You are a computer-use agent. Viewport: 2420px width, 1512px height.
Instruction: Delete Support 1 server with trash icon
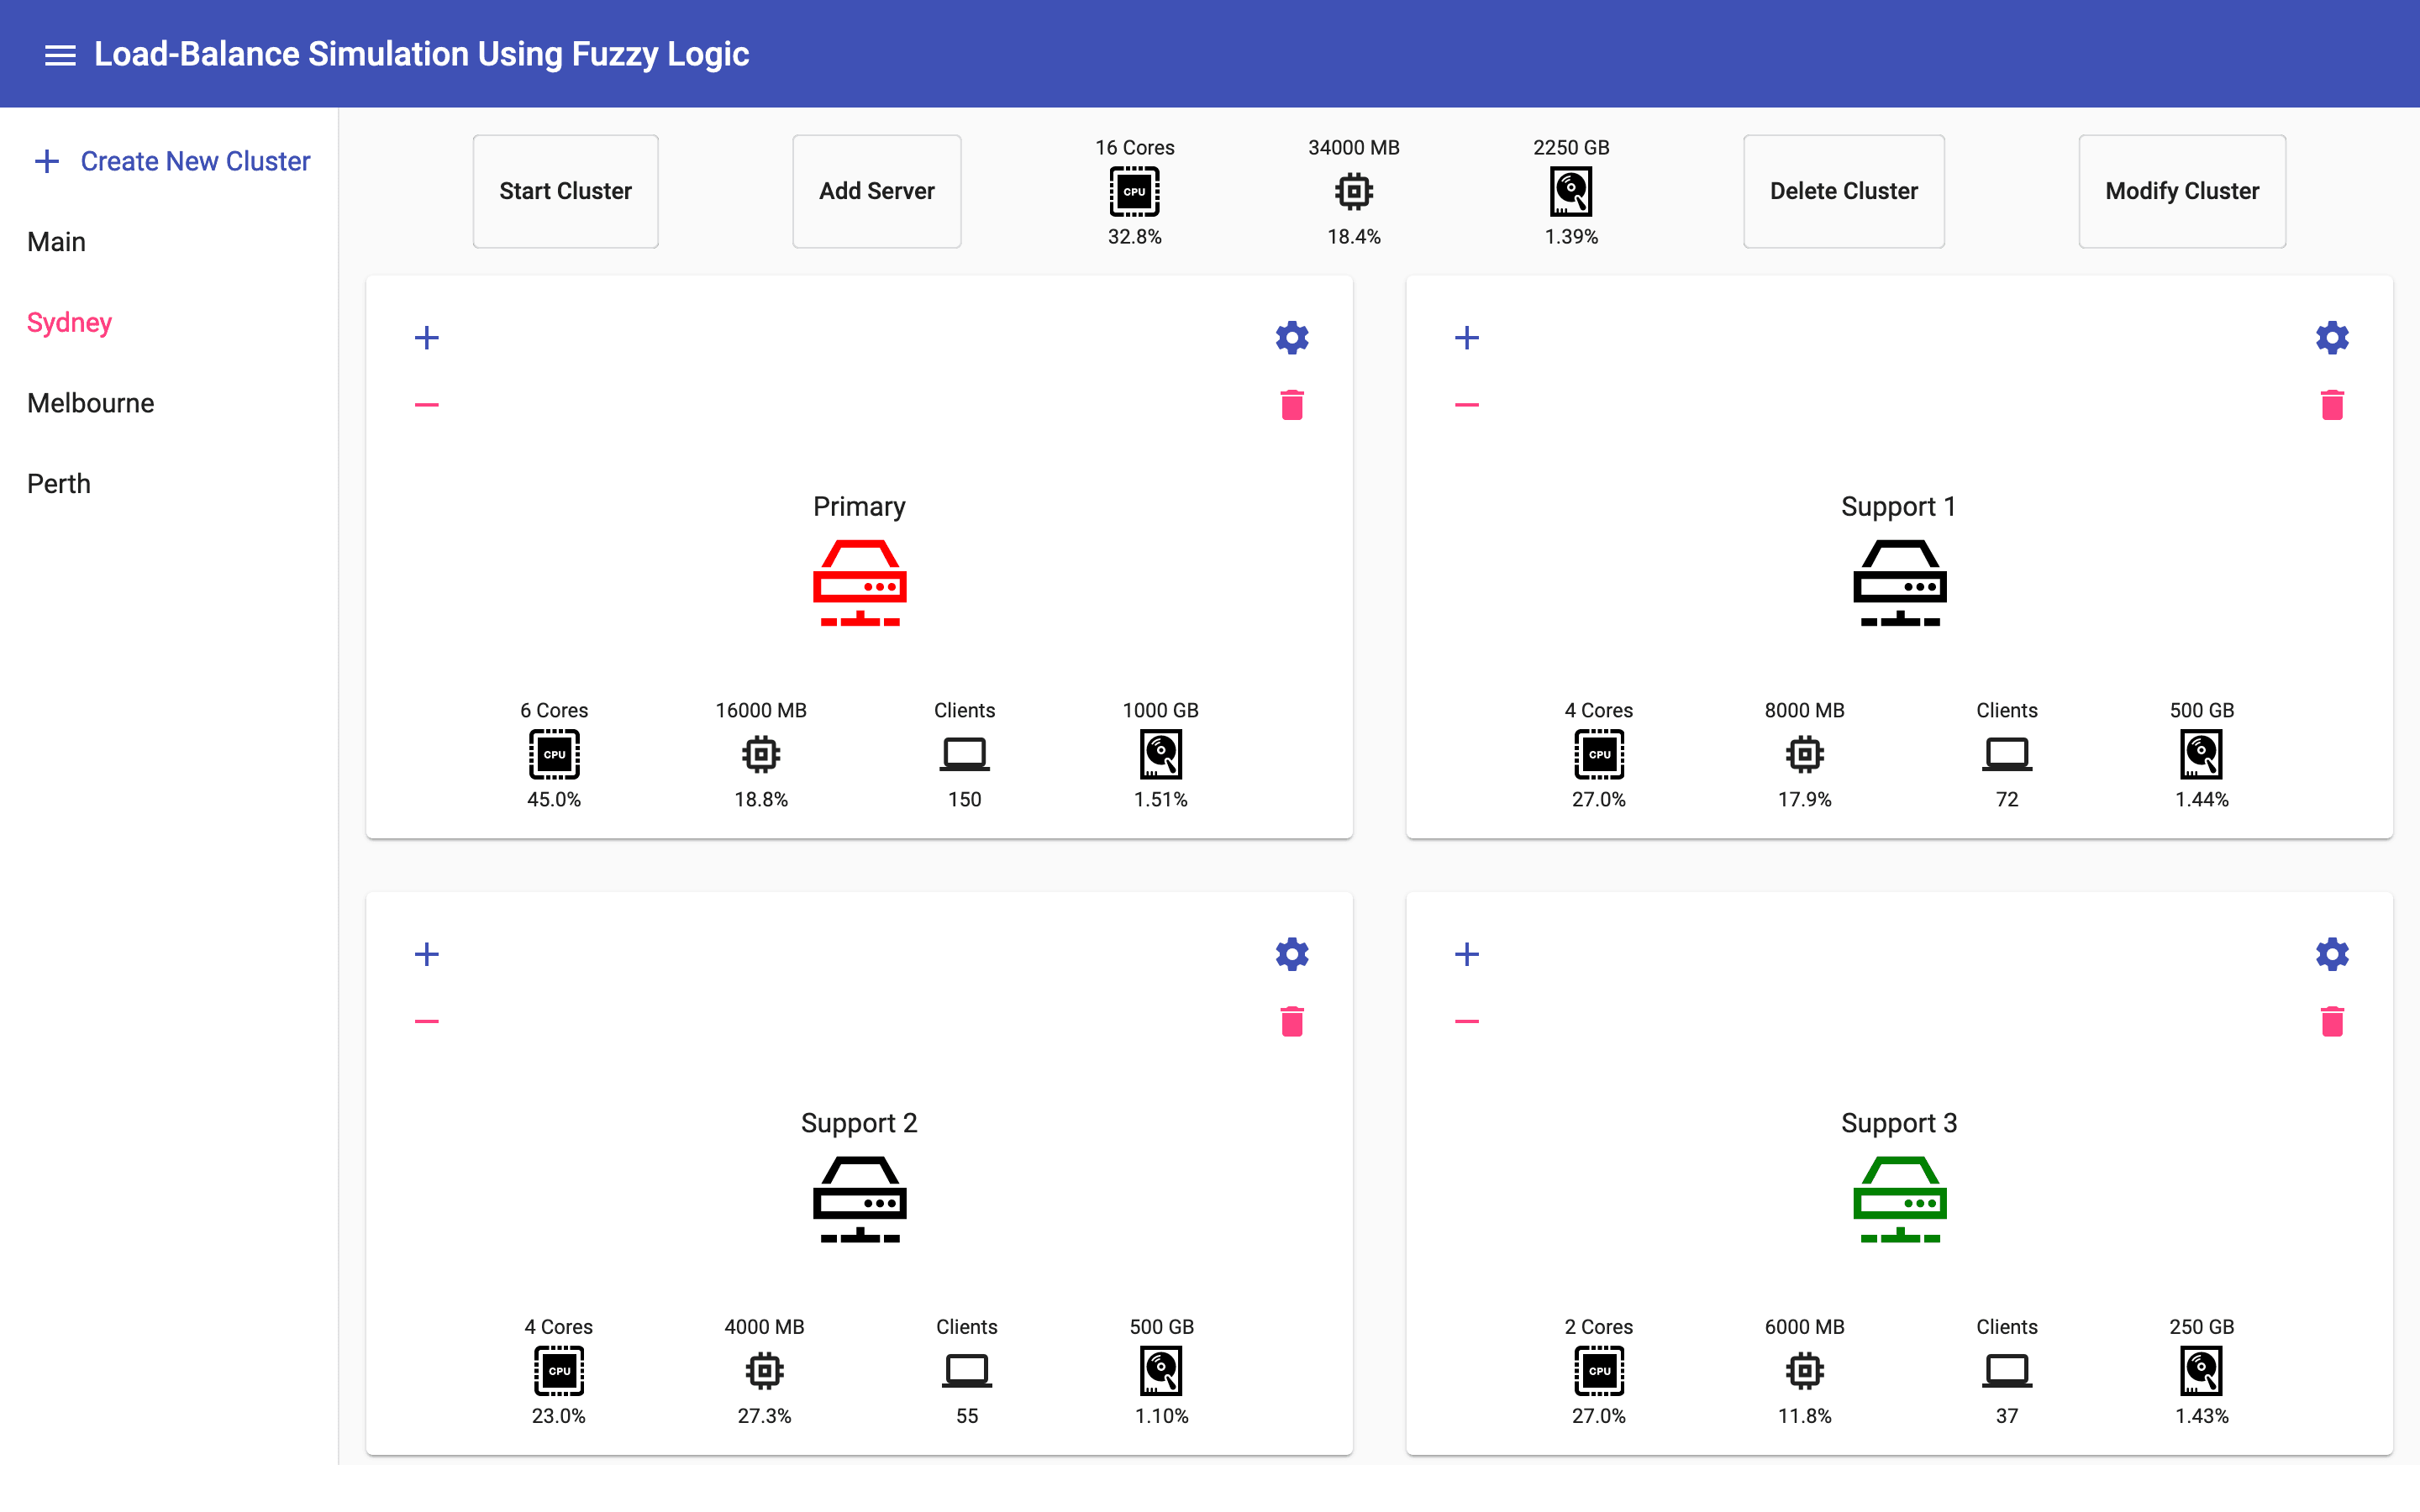tap(2331, 405)
